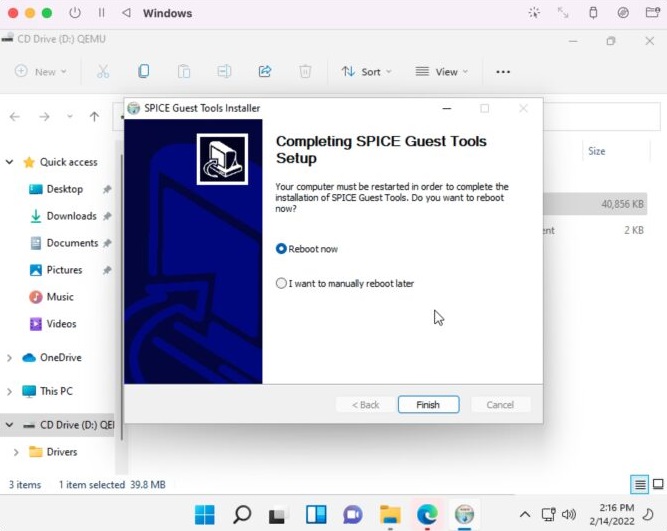Click the Copy icon in Explorer toolbar
Screen dimensions: 667x531
coord(144,71)
